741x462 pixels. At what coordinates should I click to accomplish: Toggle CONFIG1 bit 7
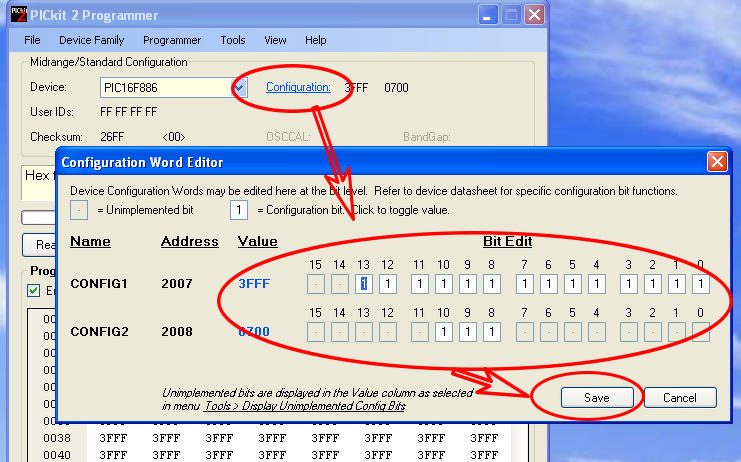[x=525, y=284]
